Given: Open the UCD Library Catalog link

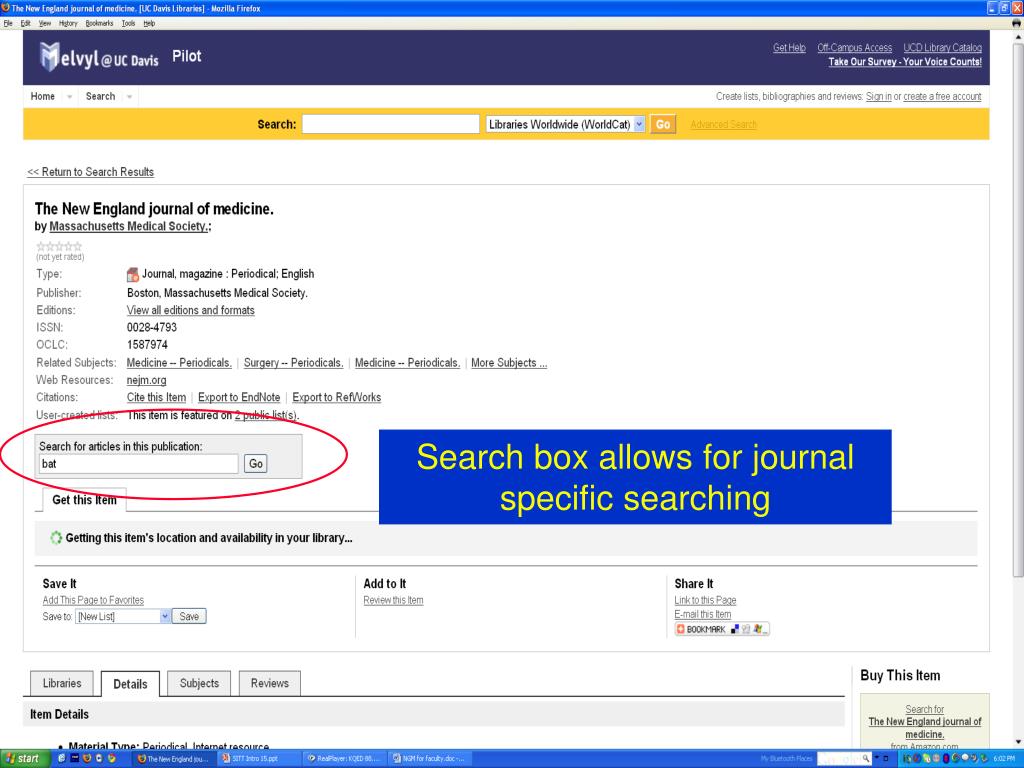Looking at the screenshot, I should (x=942, y=48).
